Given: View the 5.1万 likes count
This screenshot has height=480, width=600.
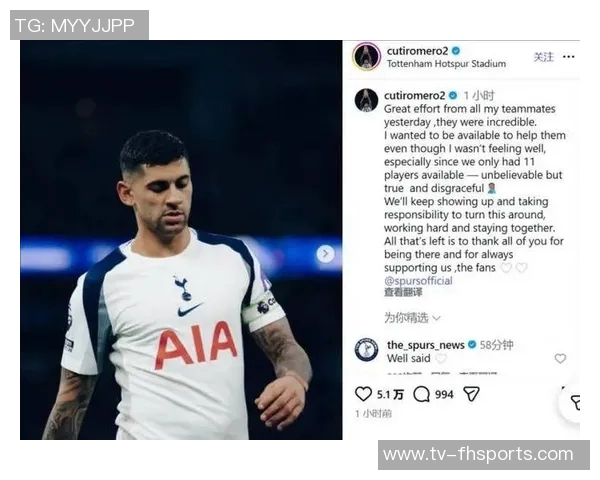Looking at the screenshot, I should (x=390, y=394).
